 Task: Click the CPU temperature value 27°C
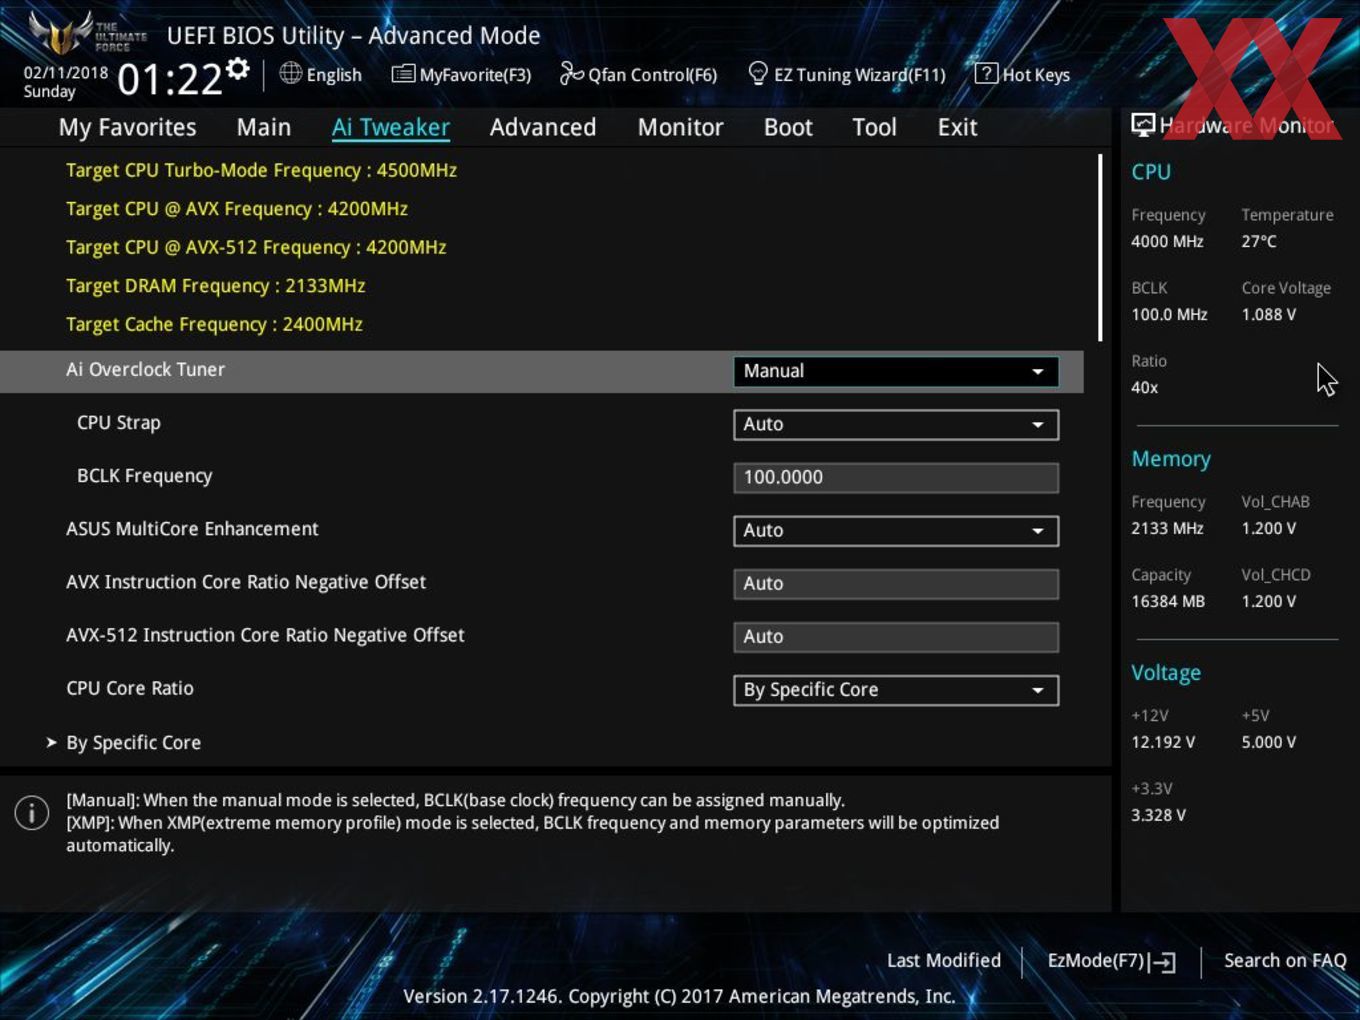coord(1259,241)
